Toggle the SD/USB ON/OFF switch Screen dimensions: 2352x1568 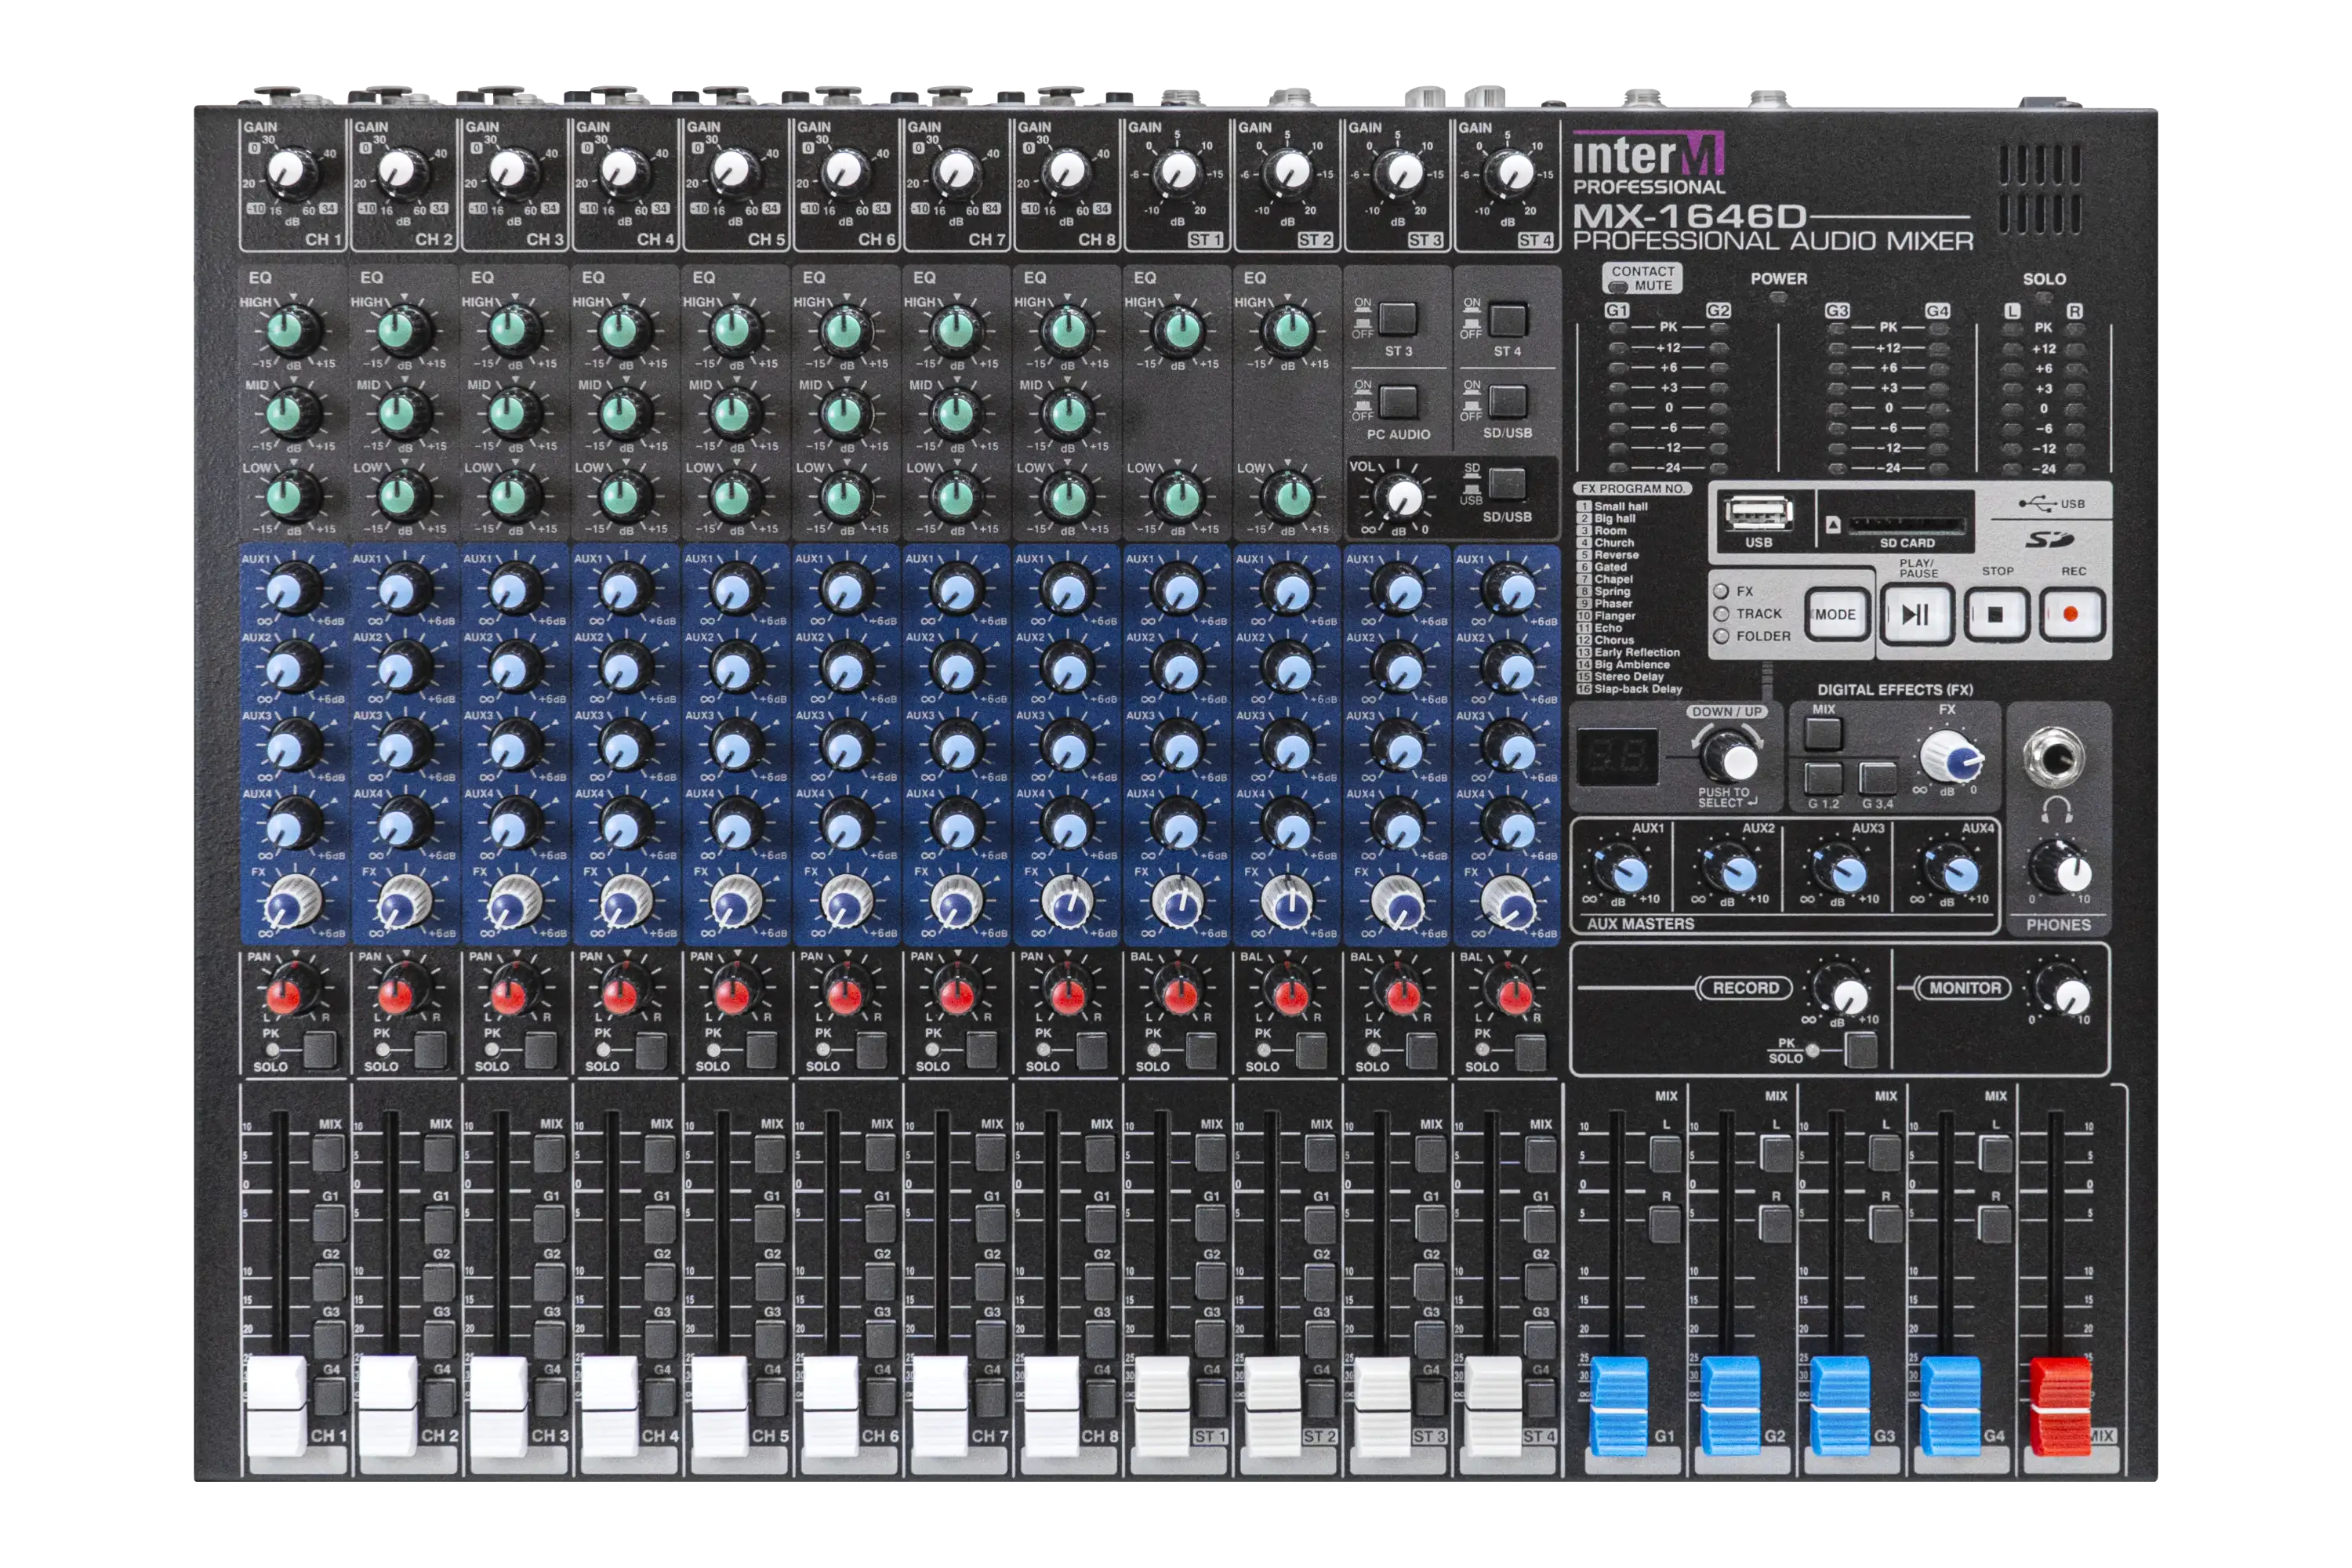(1508, 401)
